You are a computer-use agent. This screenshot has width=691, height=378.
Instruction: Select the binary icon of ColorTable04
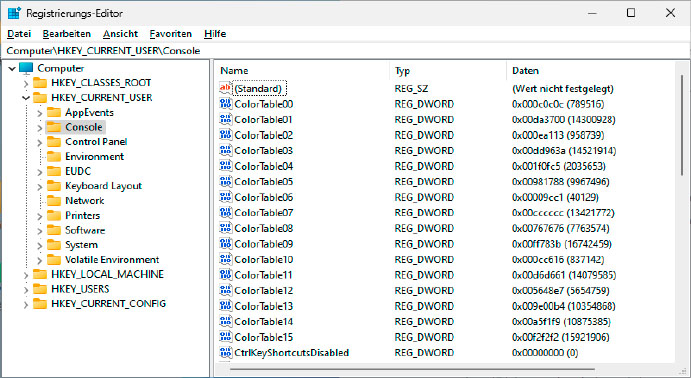tap(225, 166)
